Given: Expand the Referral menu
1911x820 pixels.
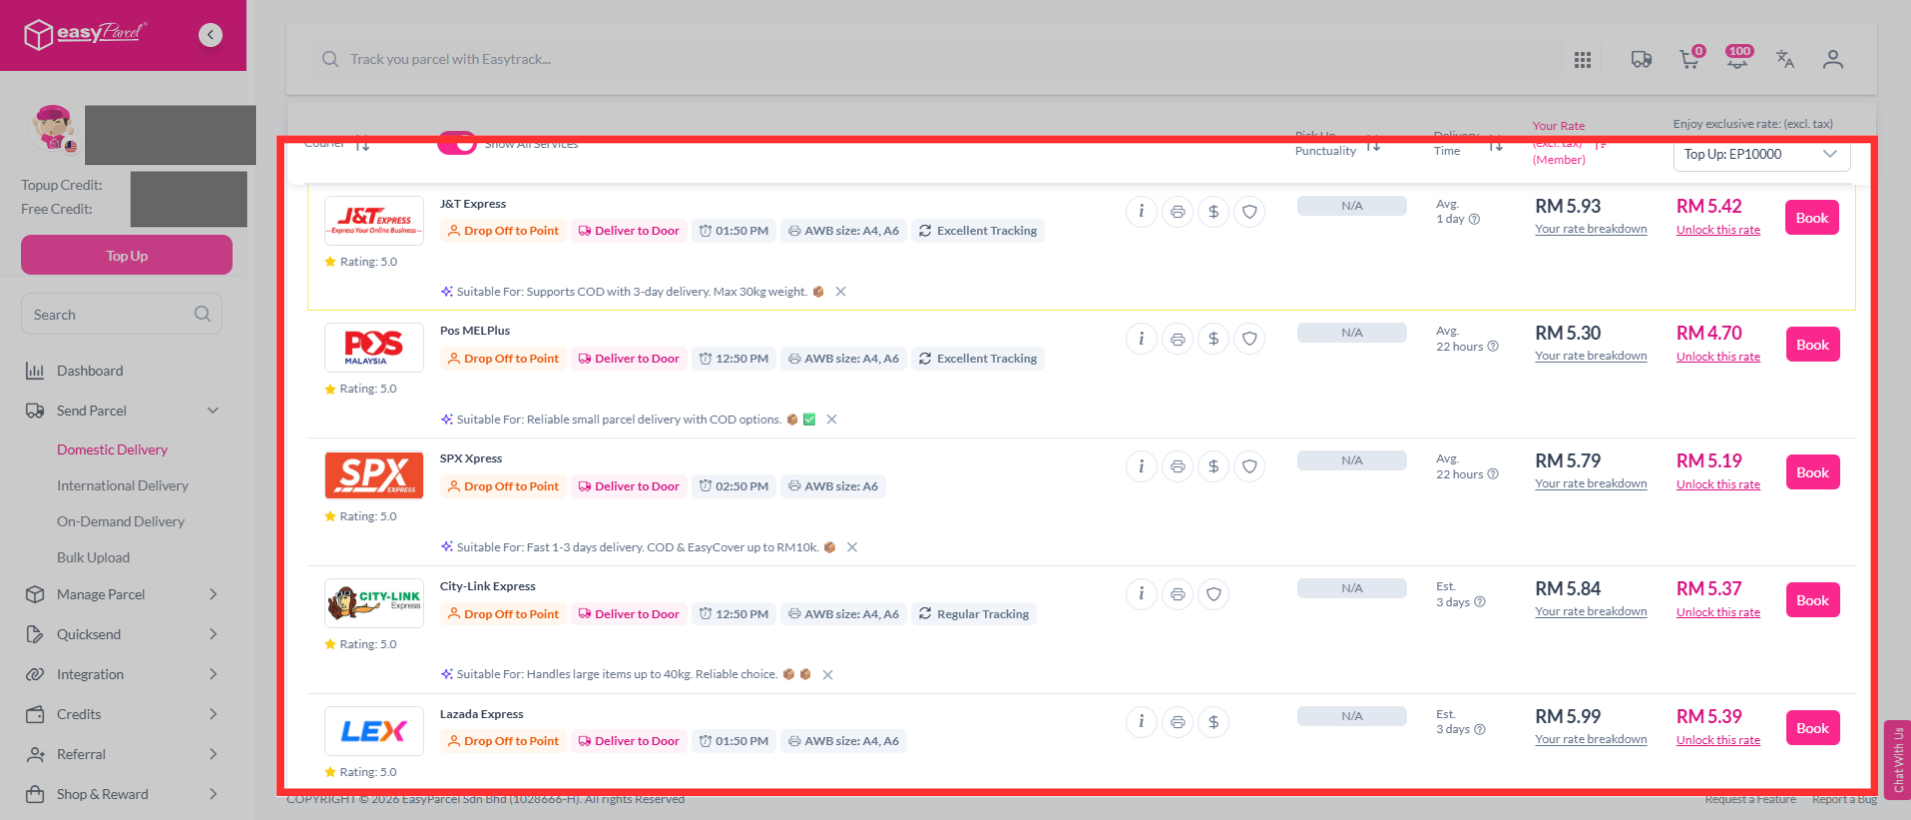Looking at the screenshot, I should [212, 755].
